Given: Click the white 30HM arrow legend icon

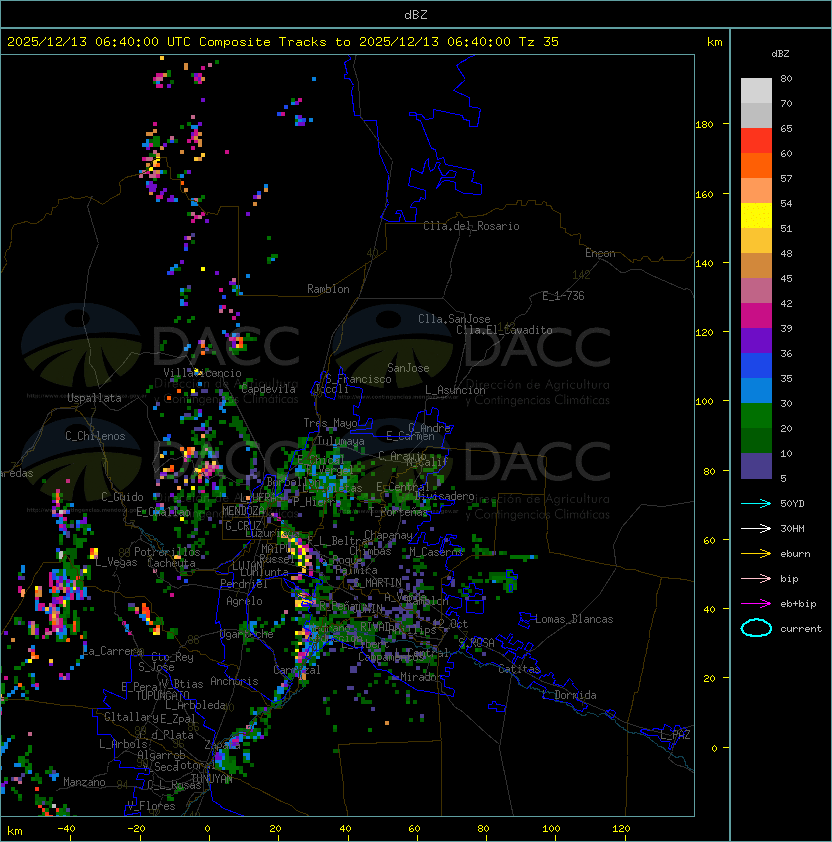Looking at the screenshot, I should [x=756, y=528].
